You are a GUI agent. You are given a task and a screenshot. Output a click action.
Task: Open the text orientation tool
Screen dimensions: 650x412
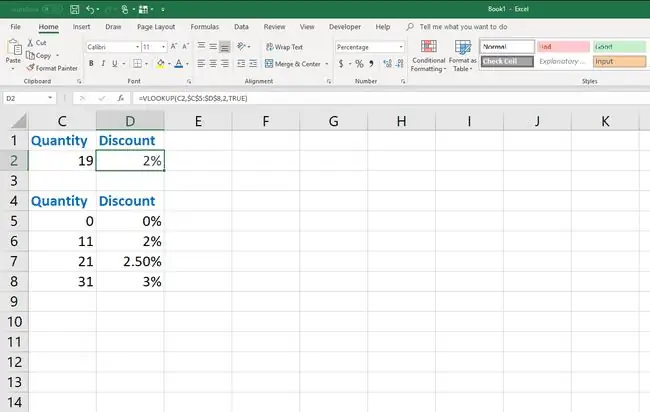(x=243, y=46)
